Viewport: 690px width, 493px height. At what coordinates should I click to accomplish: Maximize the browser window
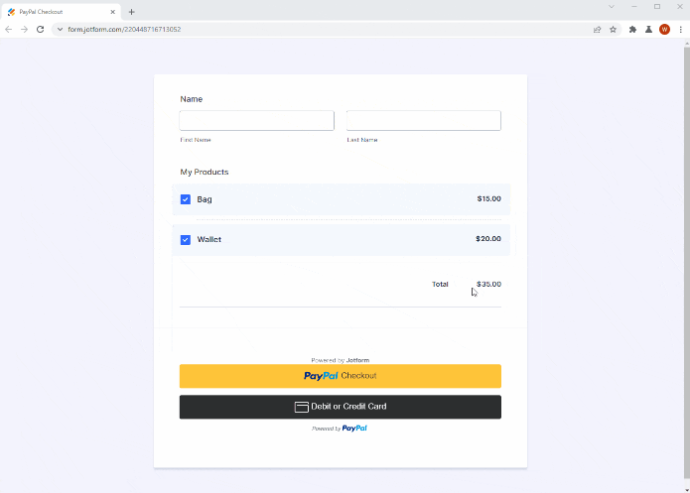click(657, 7)
